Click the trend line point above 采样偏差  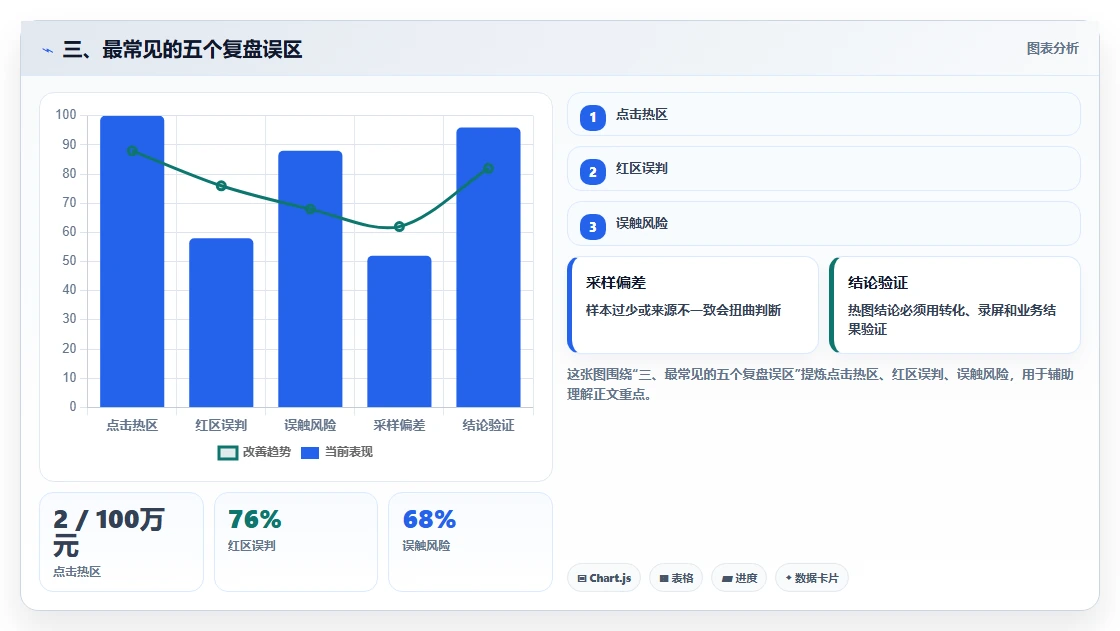tap(399, 227)
